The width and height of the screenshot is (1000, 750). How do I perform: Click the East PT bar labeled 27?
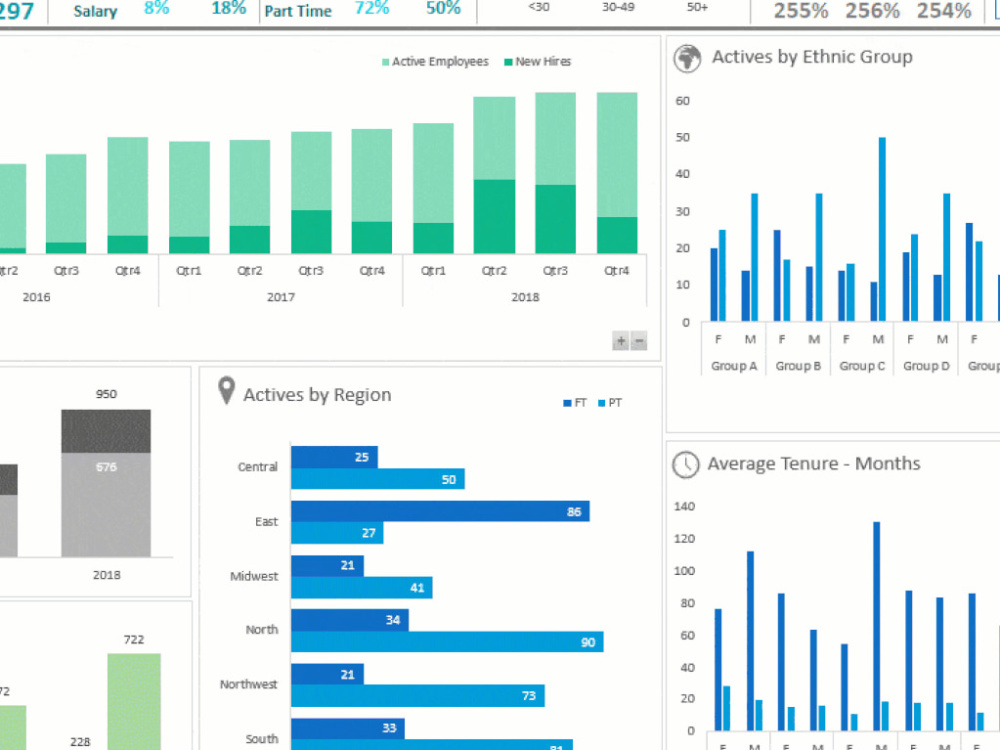[x=337, y=533]
